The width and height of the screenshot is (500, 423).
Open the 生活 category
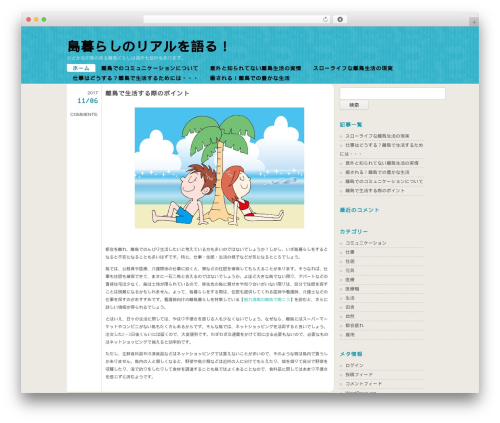[350, 298]
